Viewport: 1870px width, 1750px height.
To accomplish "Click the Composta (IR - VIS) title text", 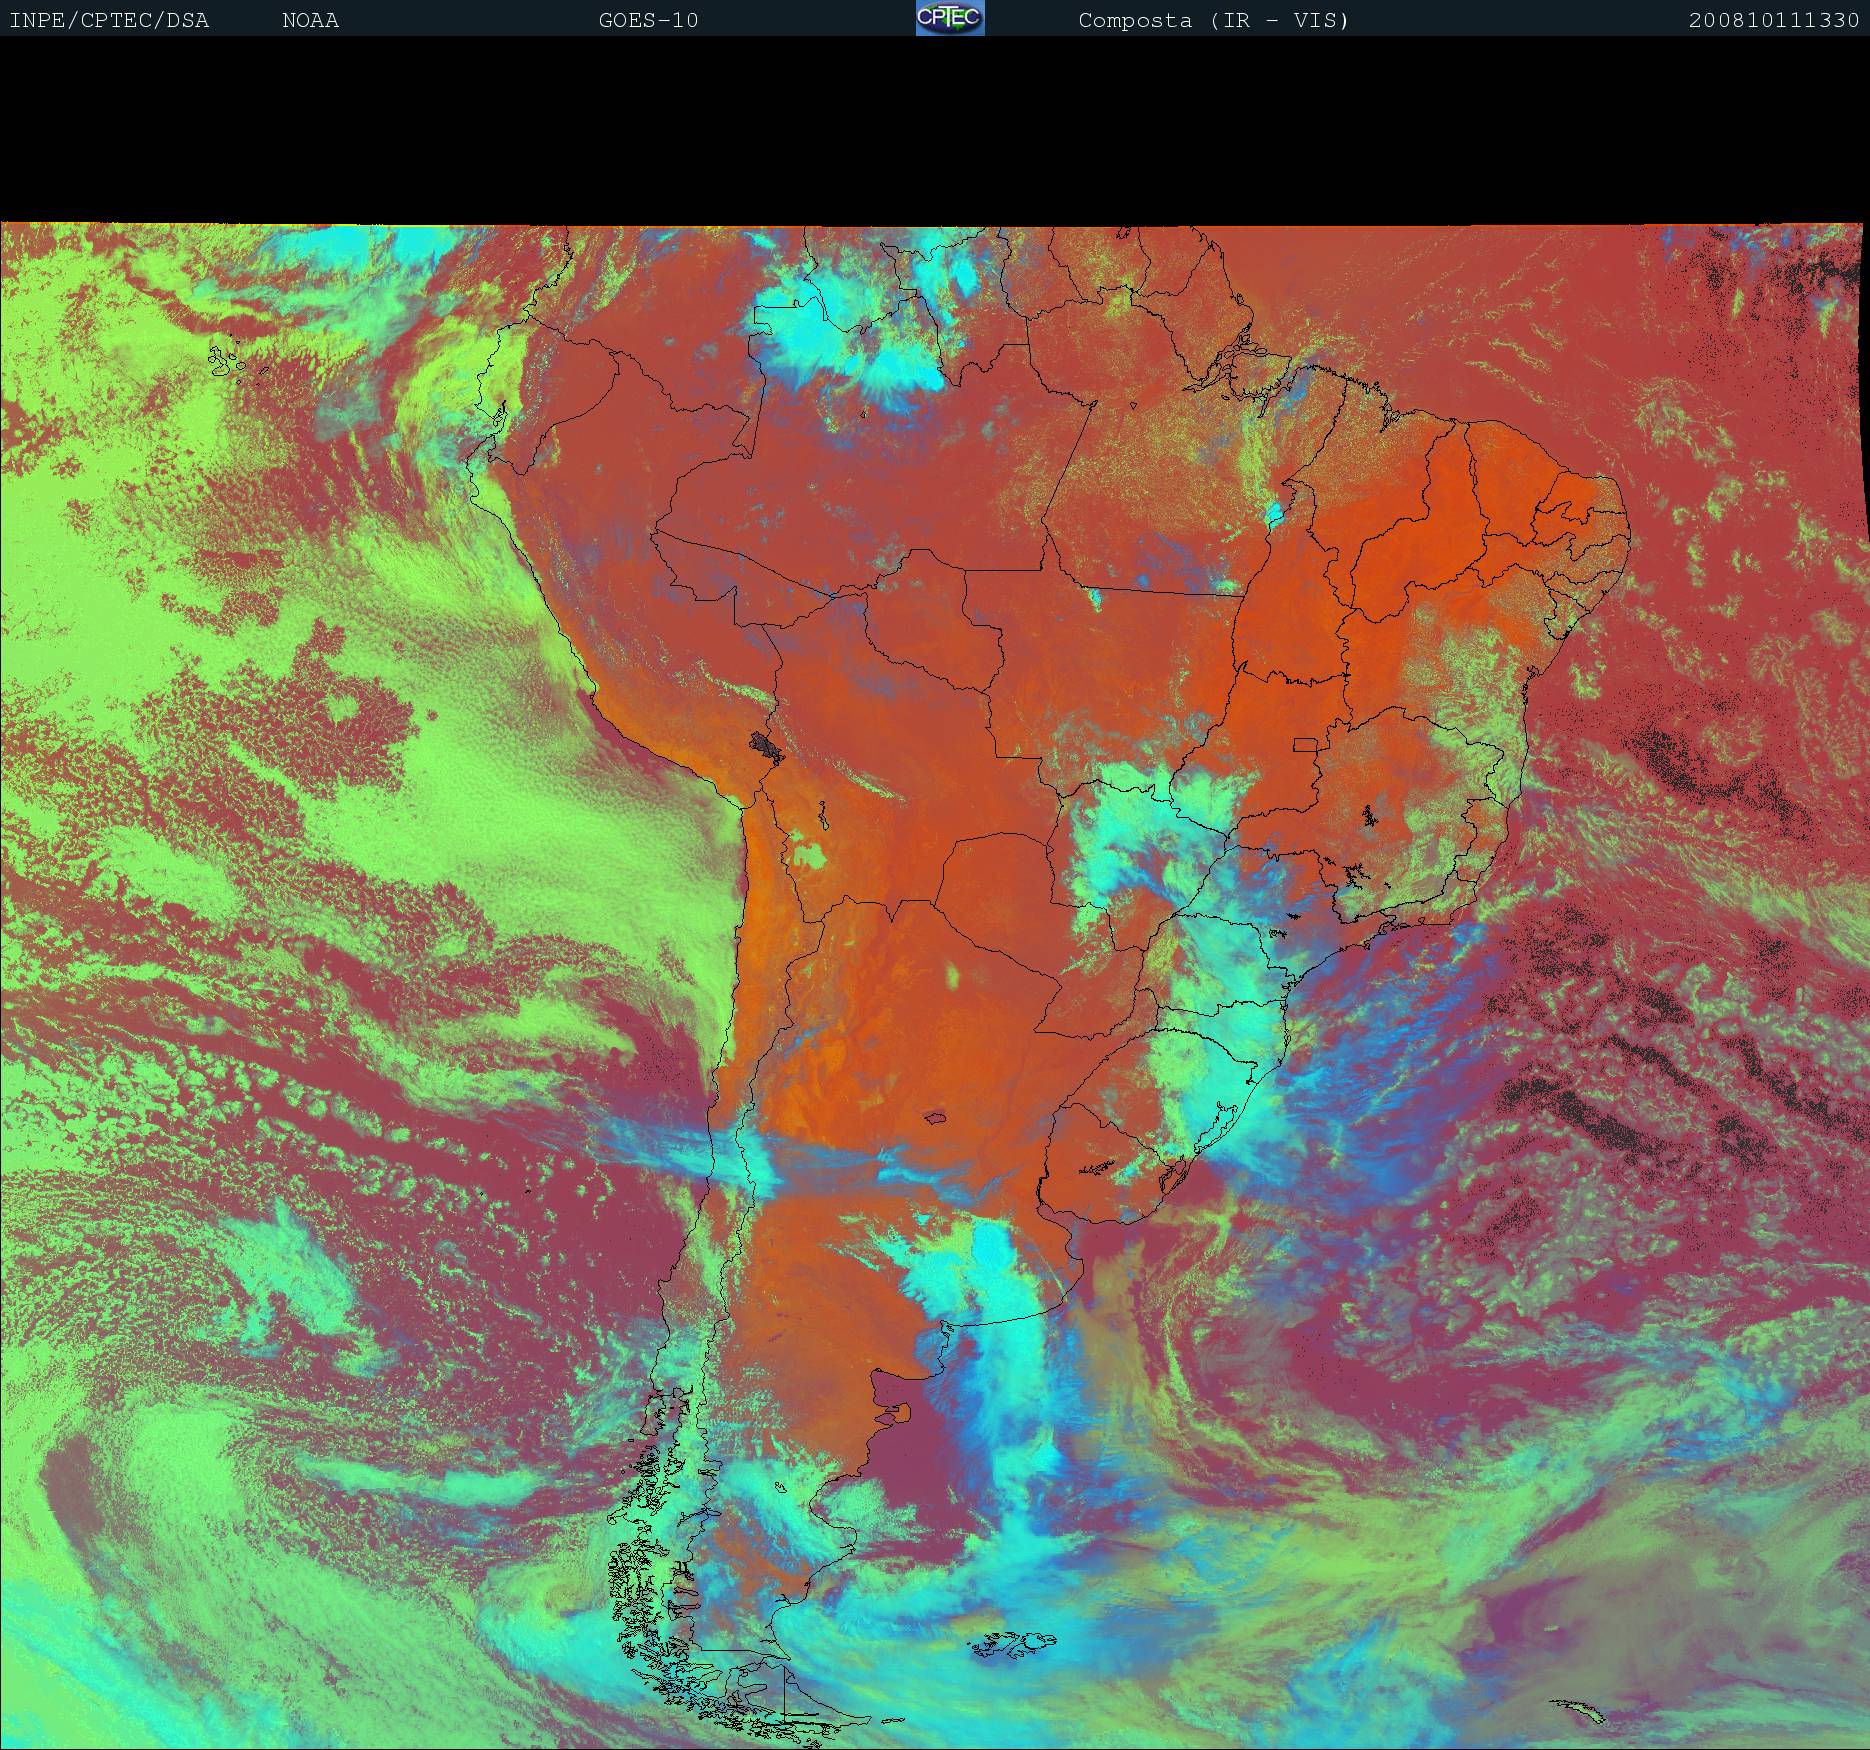I will pos(1213,21).
